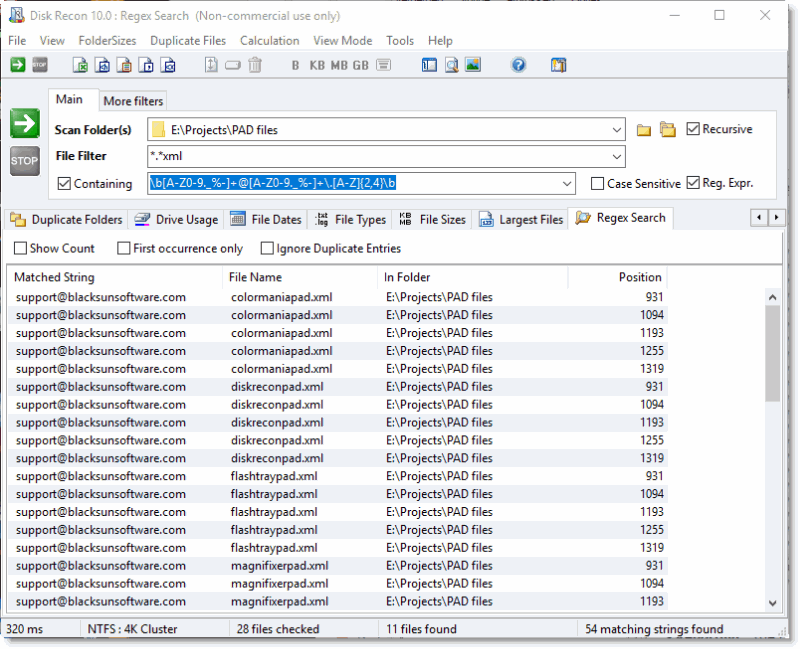Click the Excel export page icon in toolbar
Image resolution: width=800 pixels, height=649 pixels.
[x=80, y=65]
